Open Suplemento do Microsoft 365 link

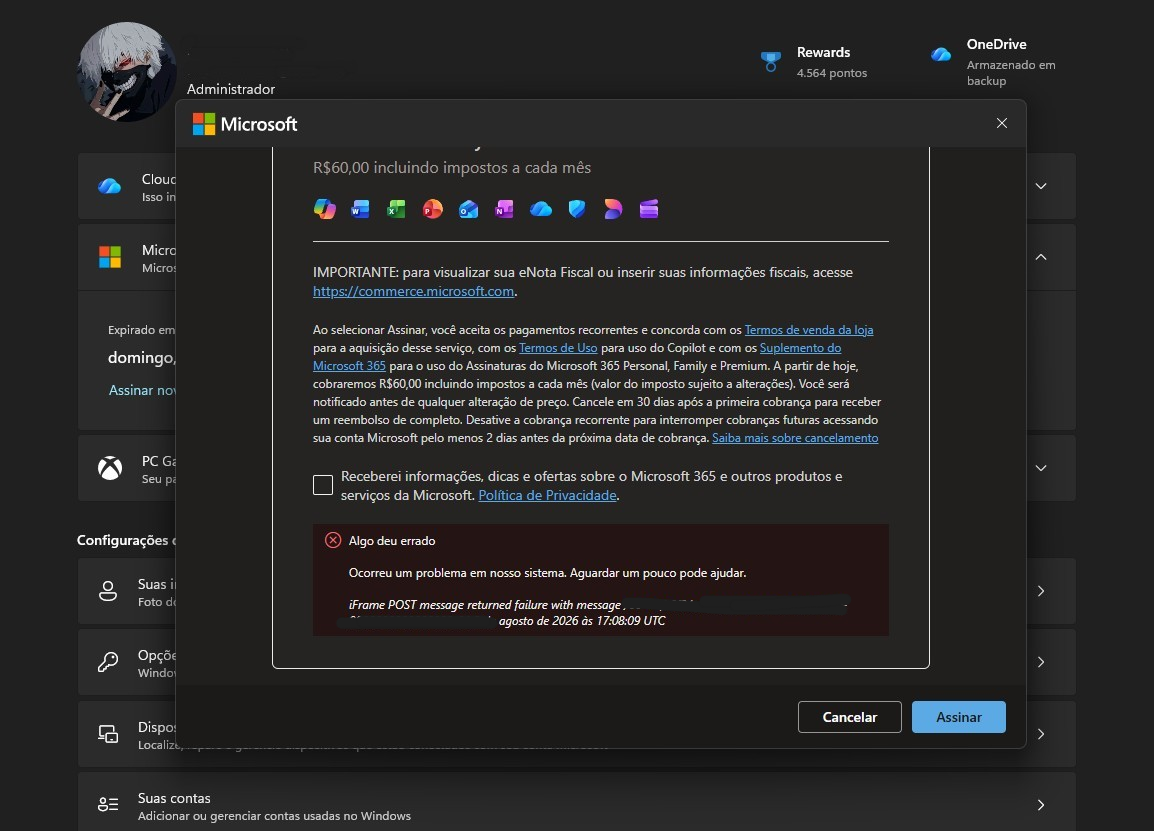click(x=800, y=347)
